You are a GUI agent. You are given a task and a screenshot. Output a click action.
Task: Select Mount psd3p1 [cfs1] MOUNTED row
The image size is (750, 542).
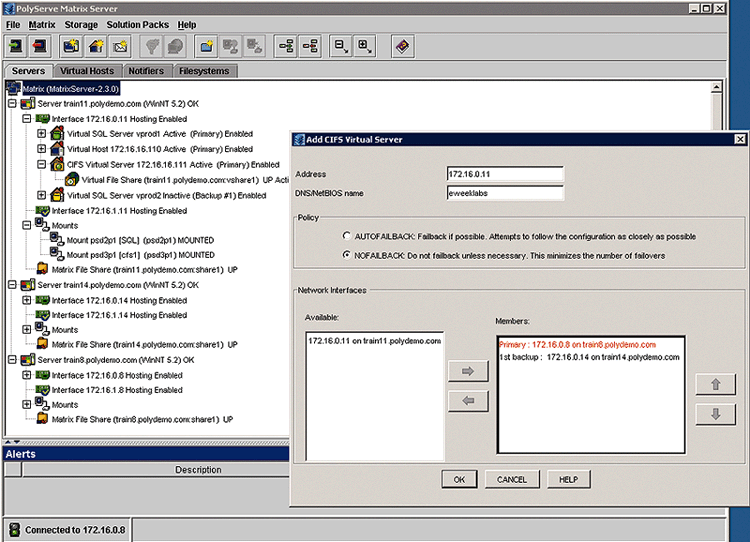coord(141,254)
